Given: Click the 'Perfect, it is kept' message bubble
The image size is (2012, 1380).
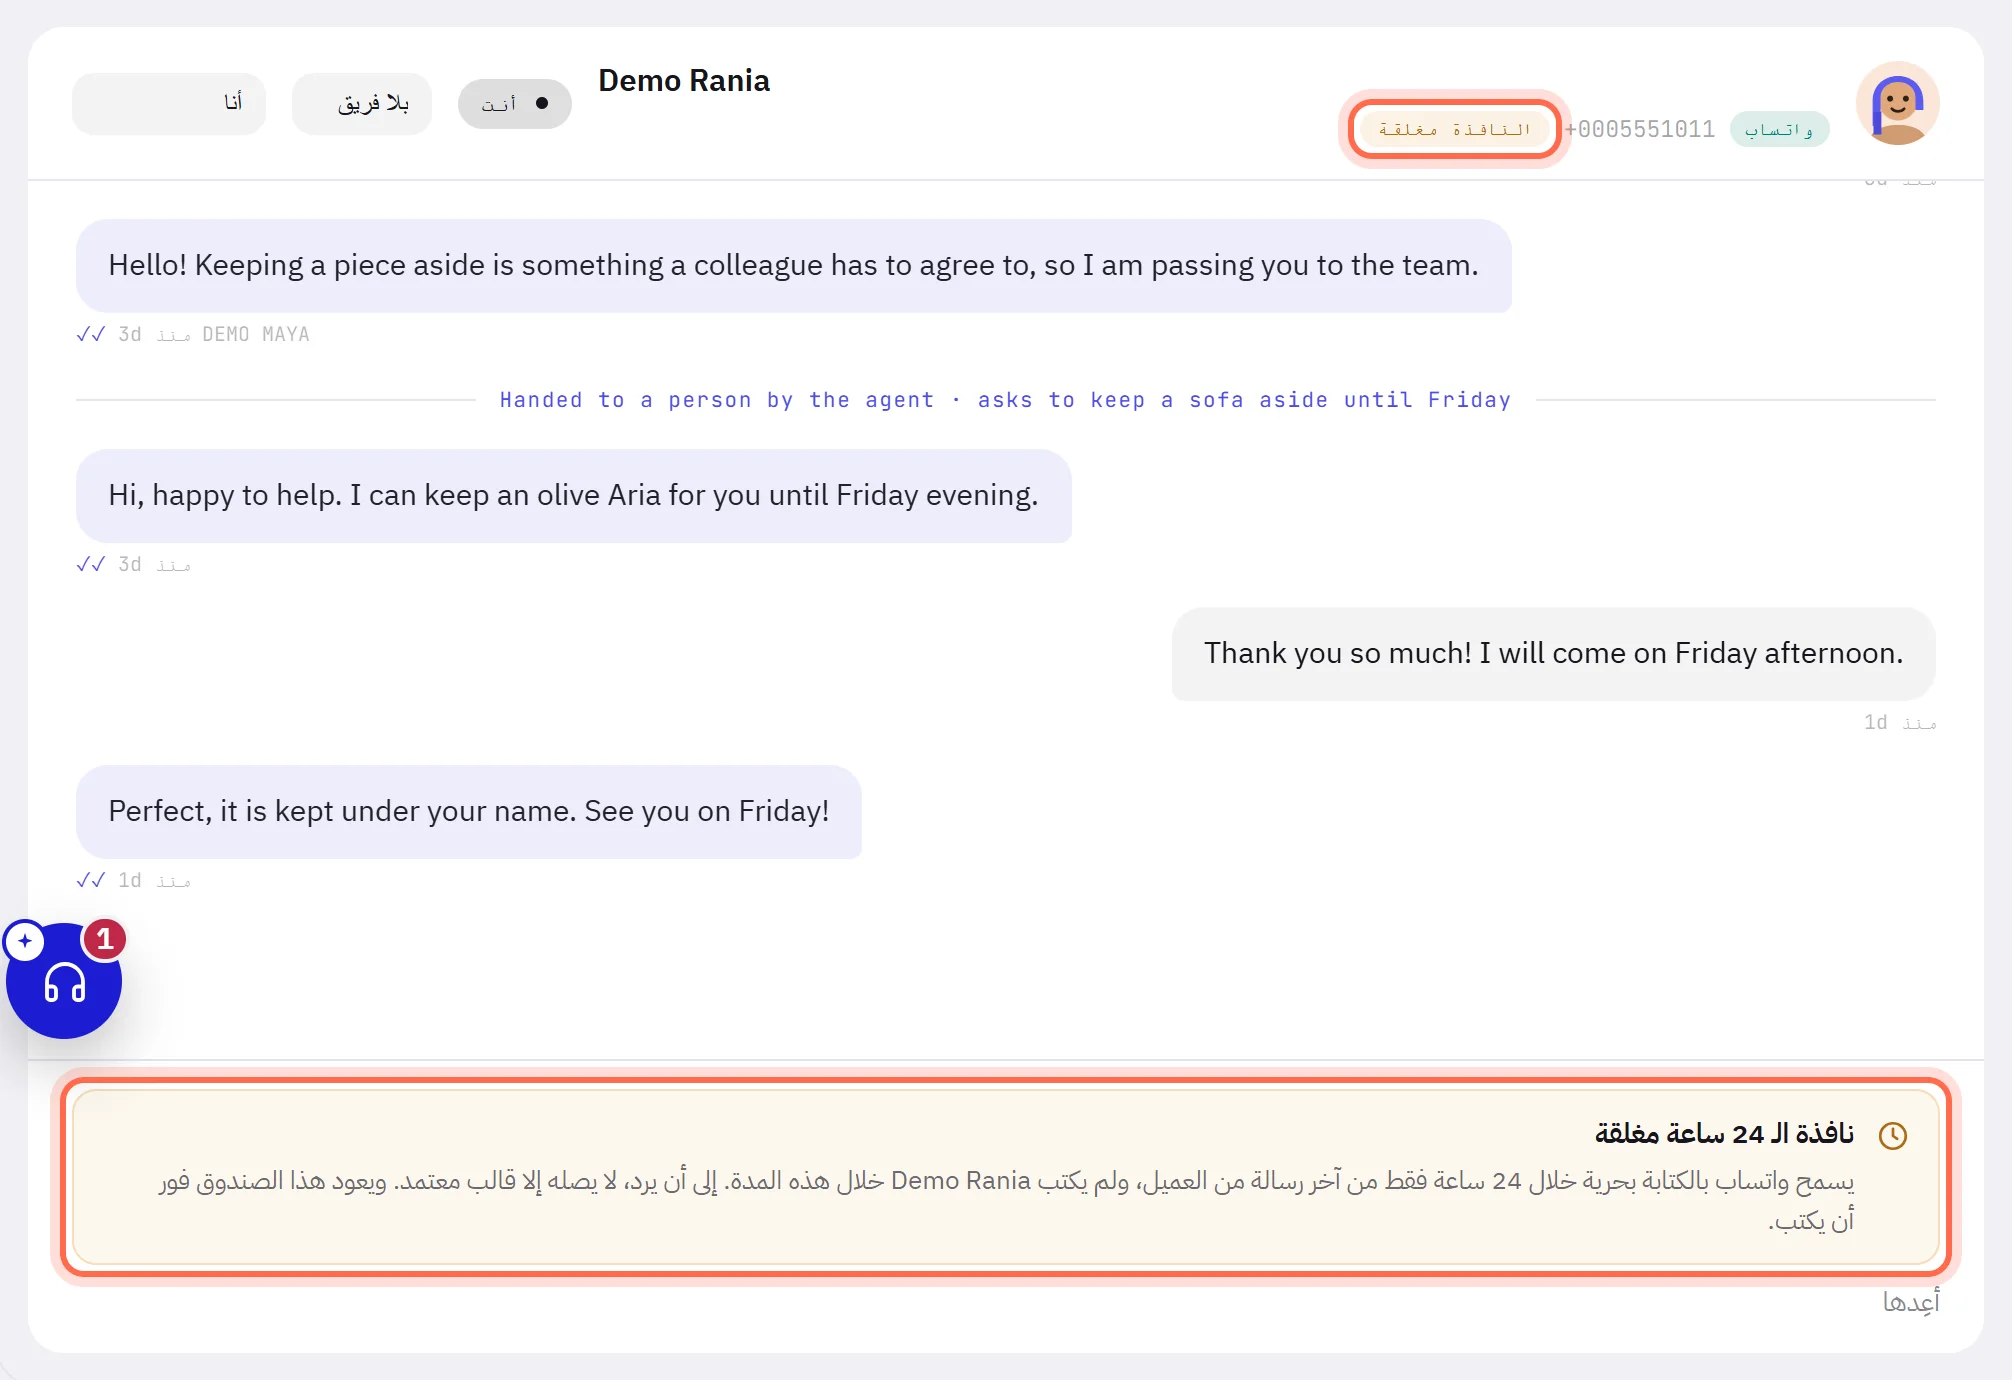Looking at the screenshot, I should (468, 811).
